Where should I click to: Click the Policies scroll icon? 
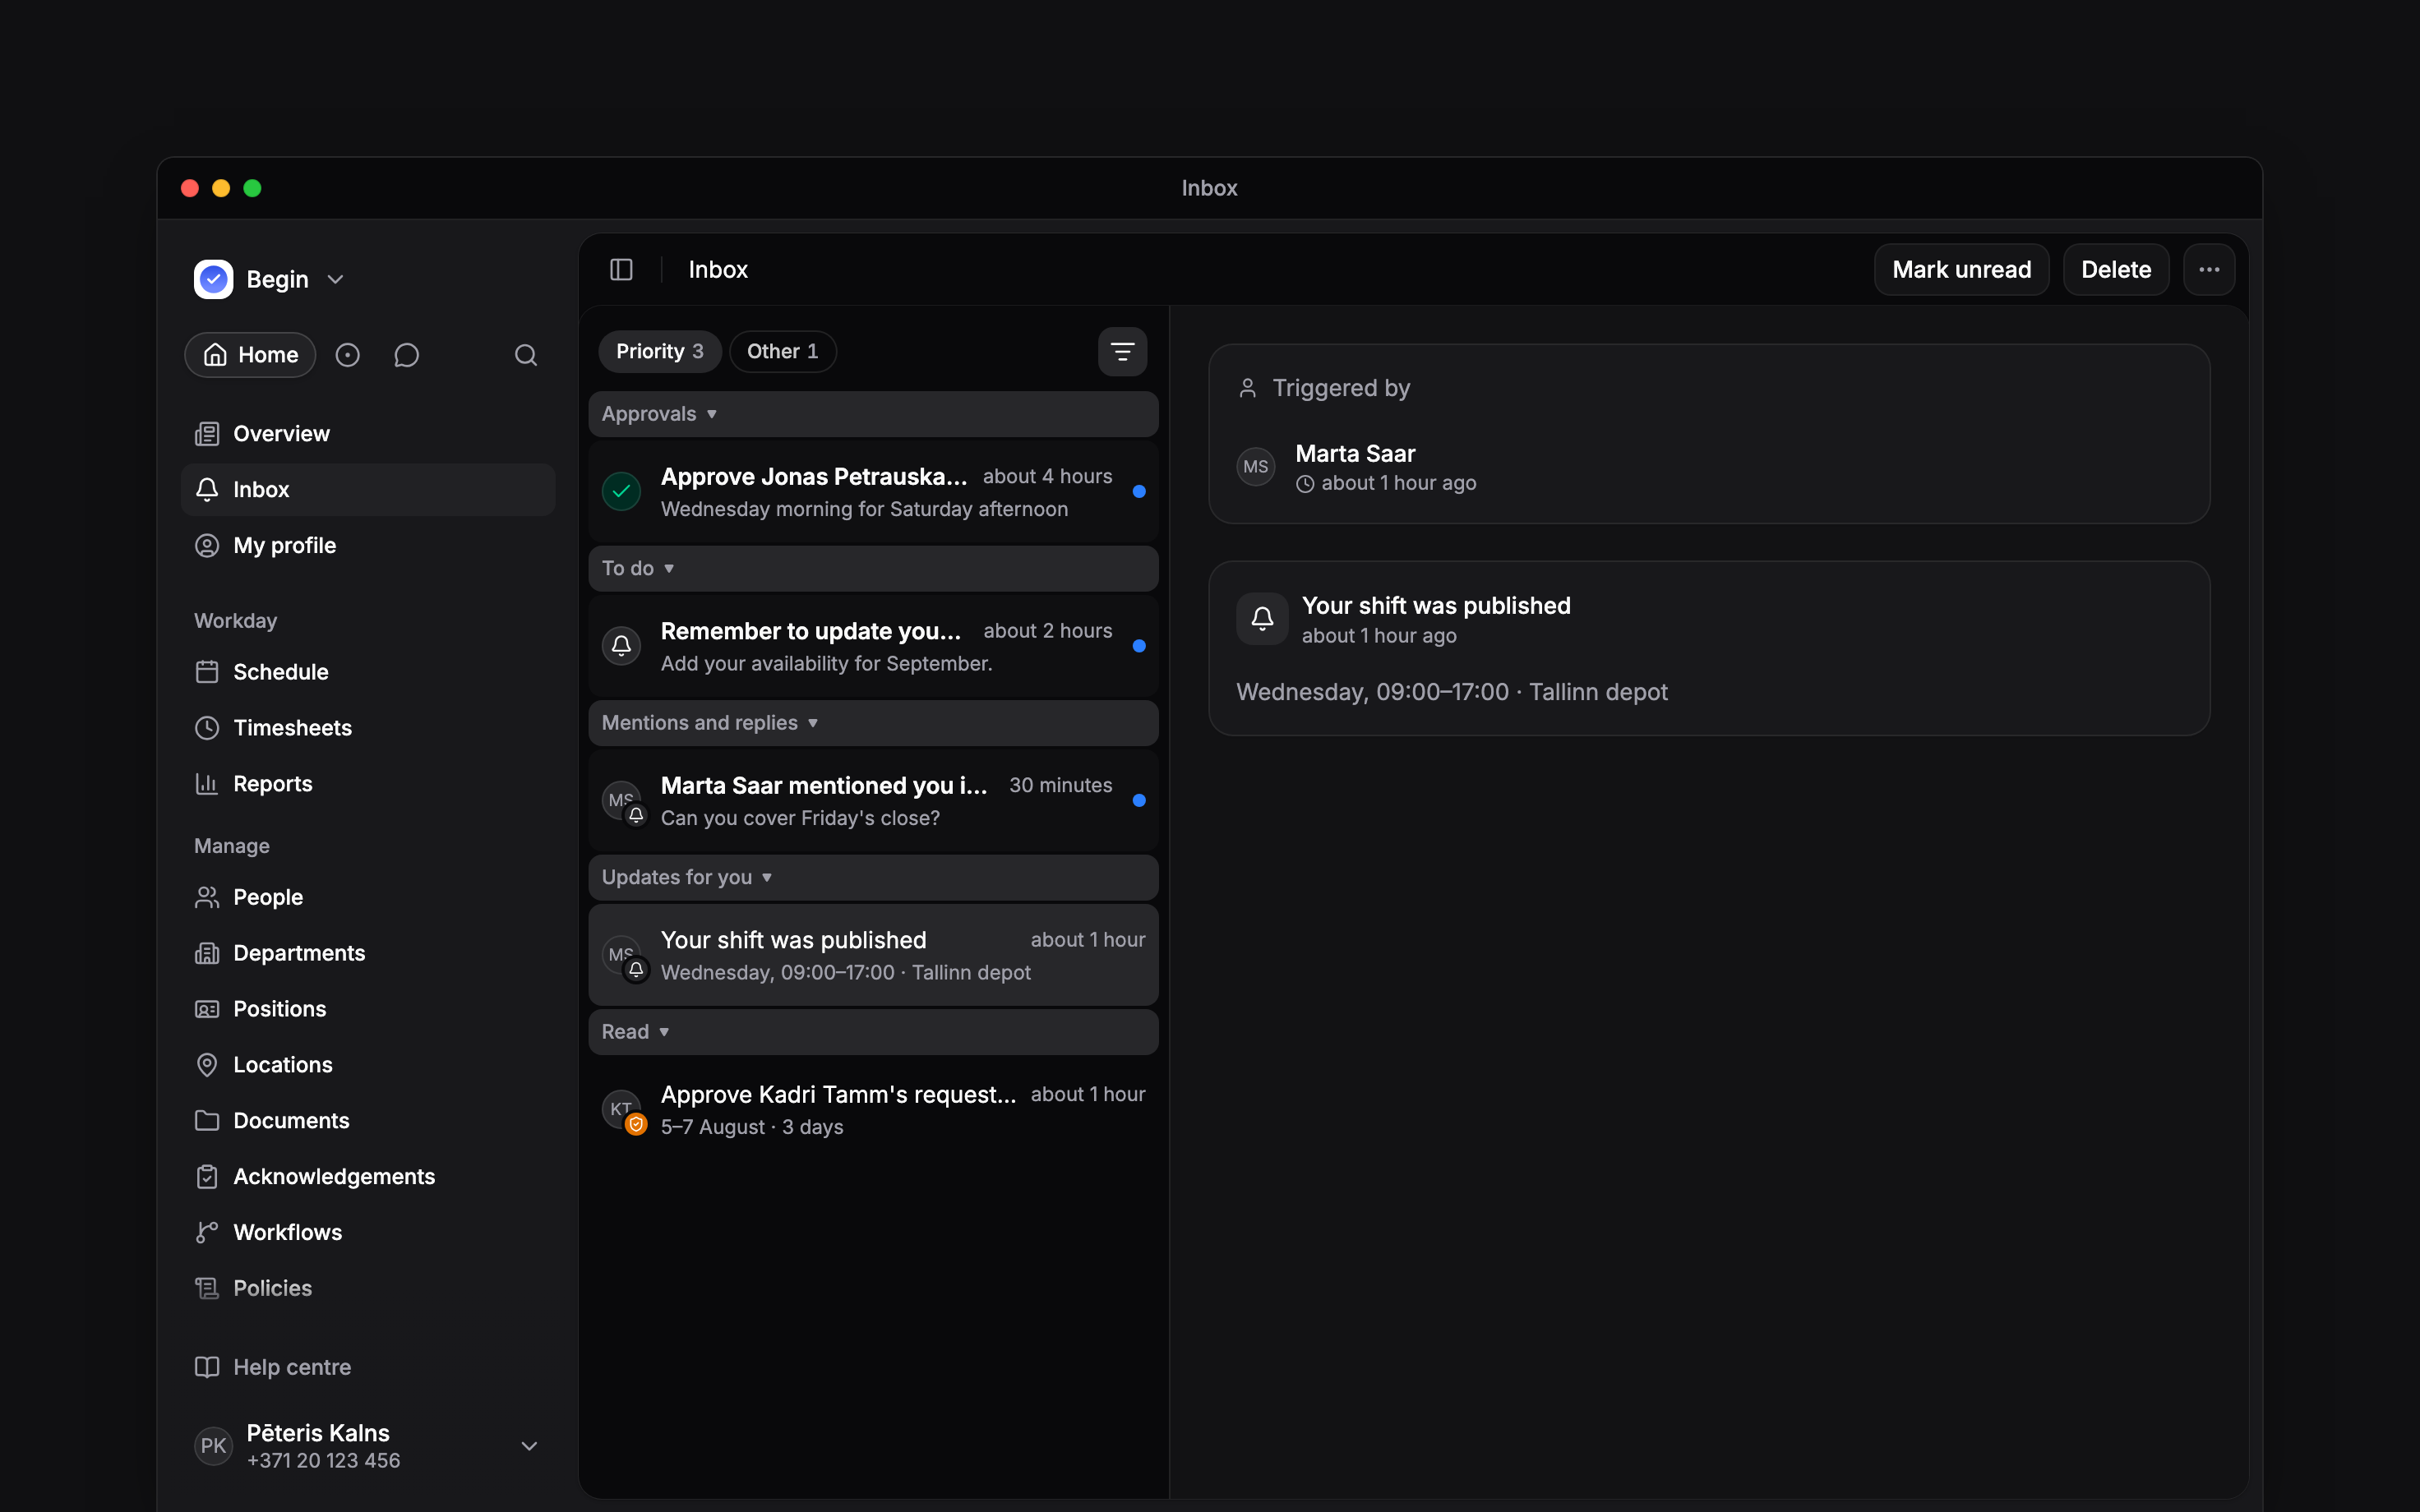(x=207, y=1289)
